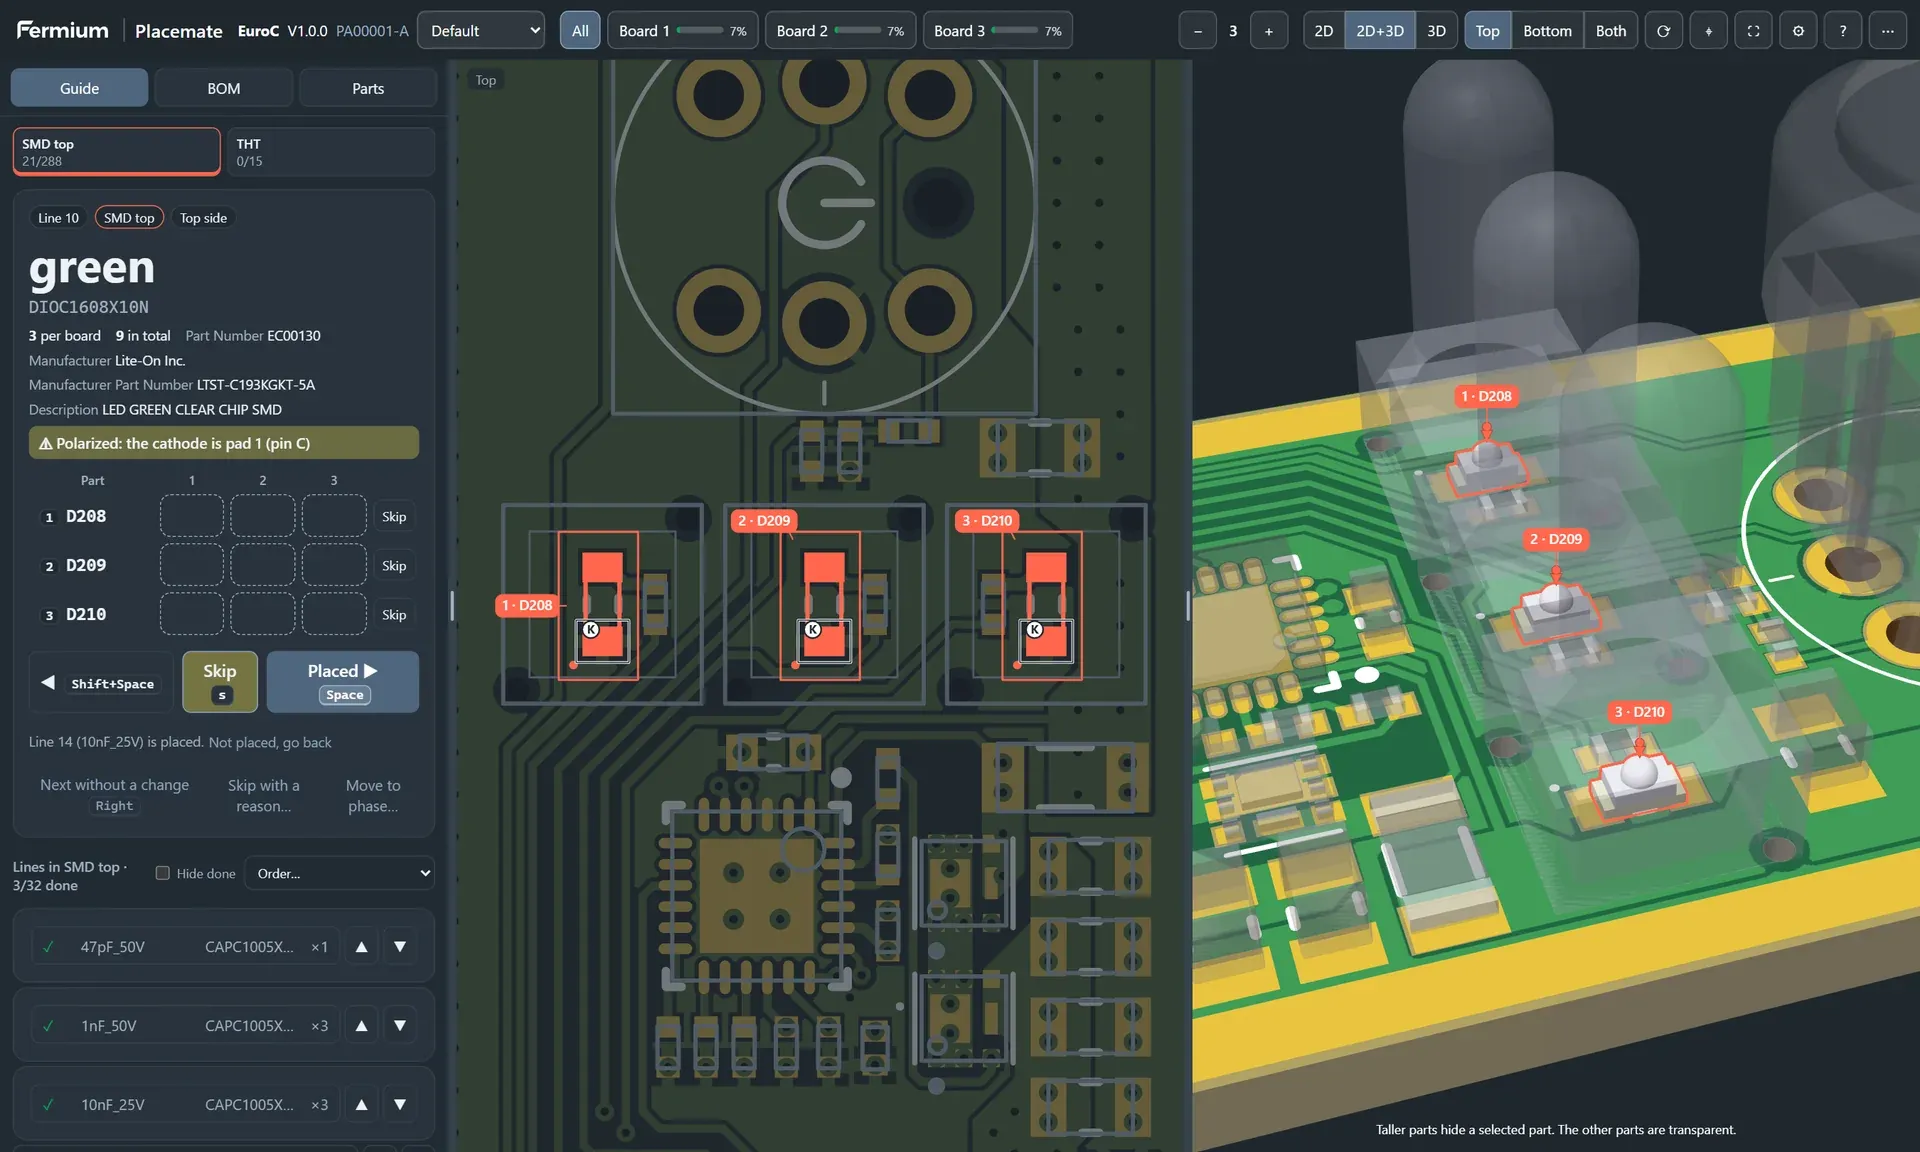Click the compass diamond icon in the toolbar
The height and width of the screenshot is (1152, 1920).
click(1708, 31)
